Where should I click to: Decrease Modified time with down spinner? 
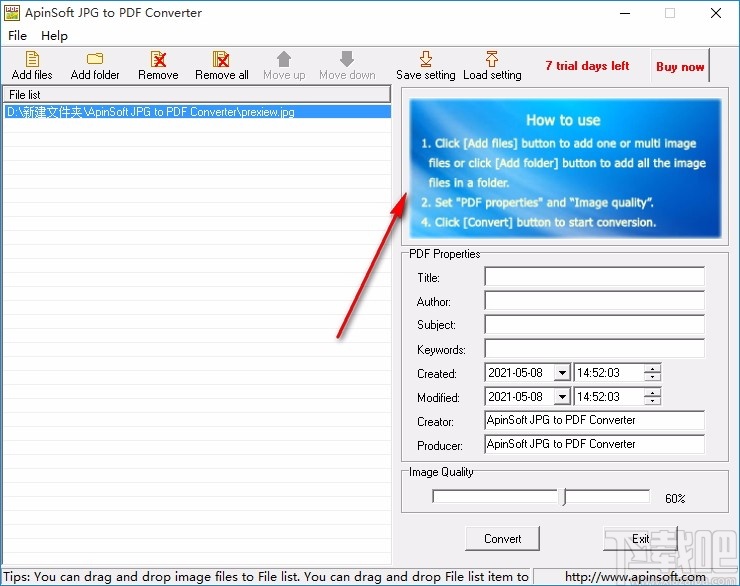click(652, 401)
